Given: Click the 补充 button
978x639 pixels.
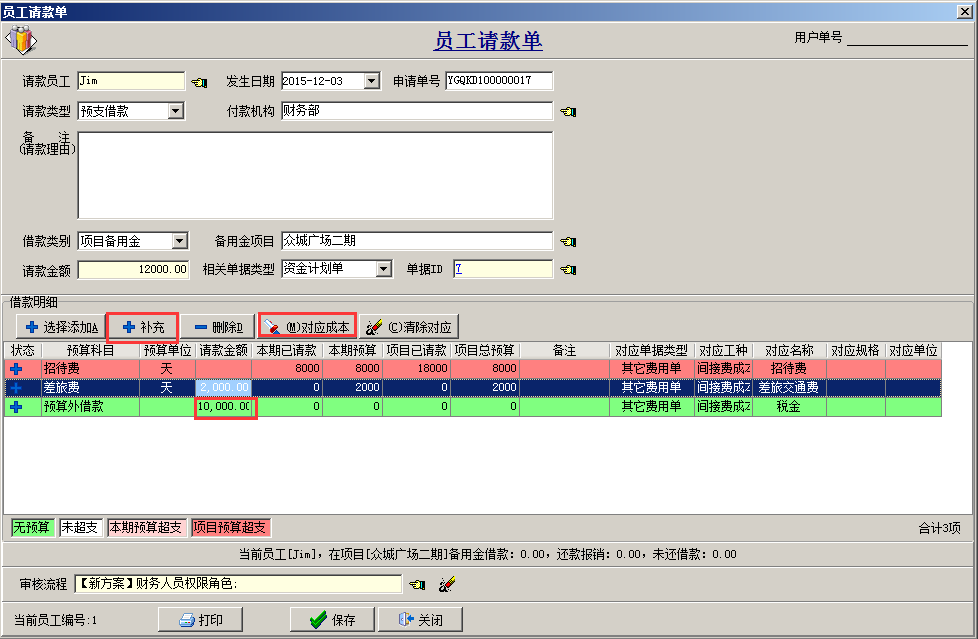Looking at the screenshot, I should (x=142, y=325).
